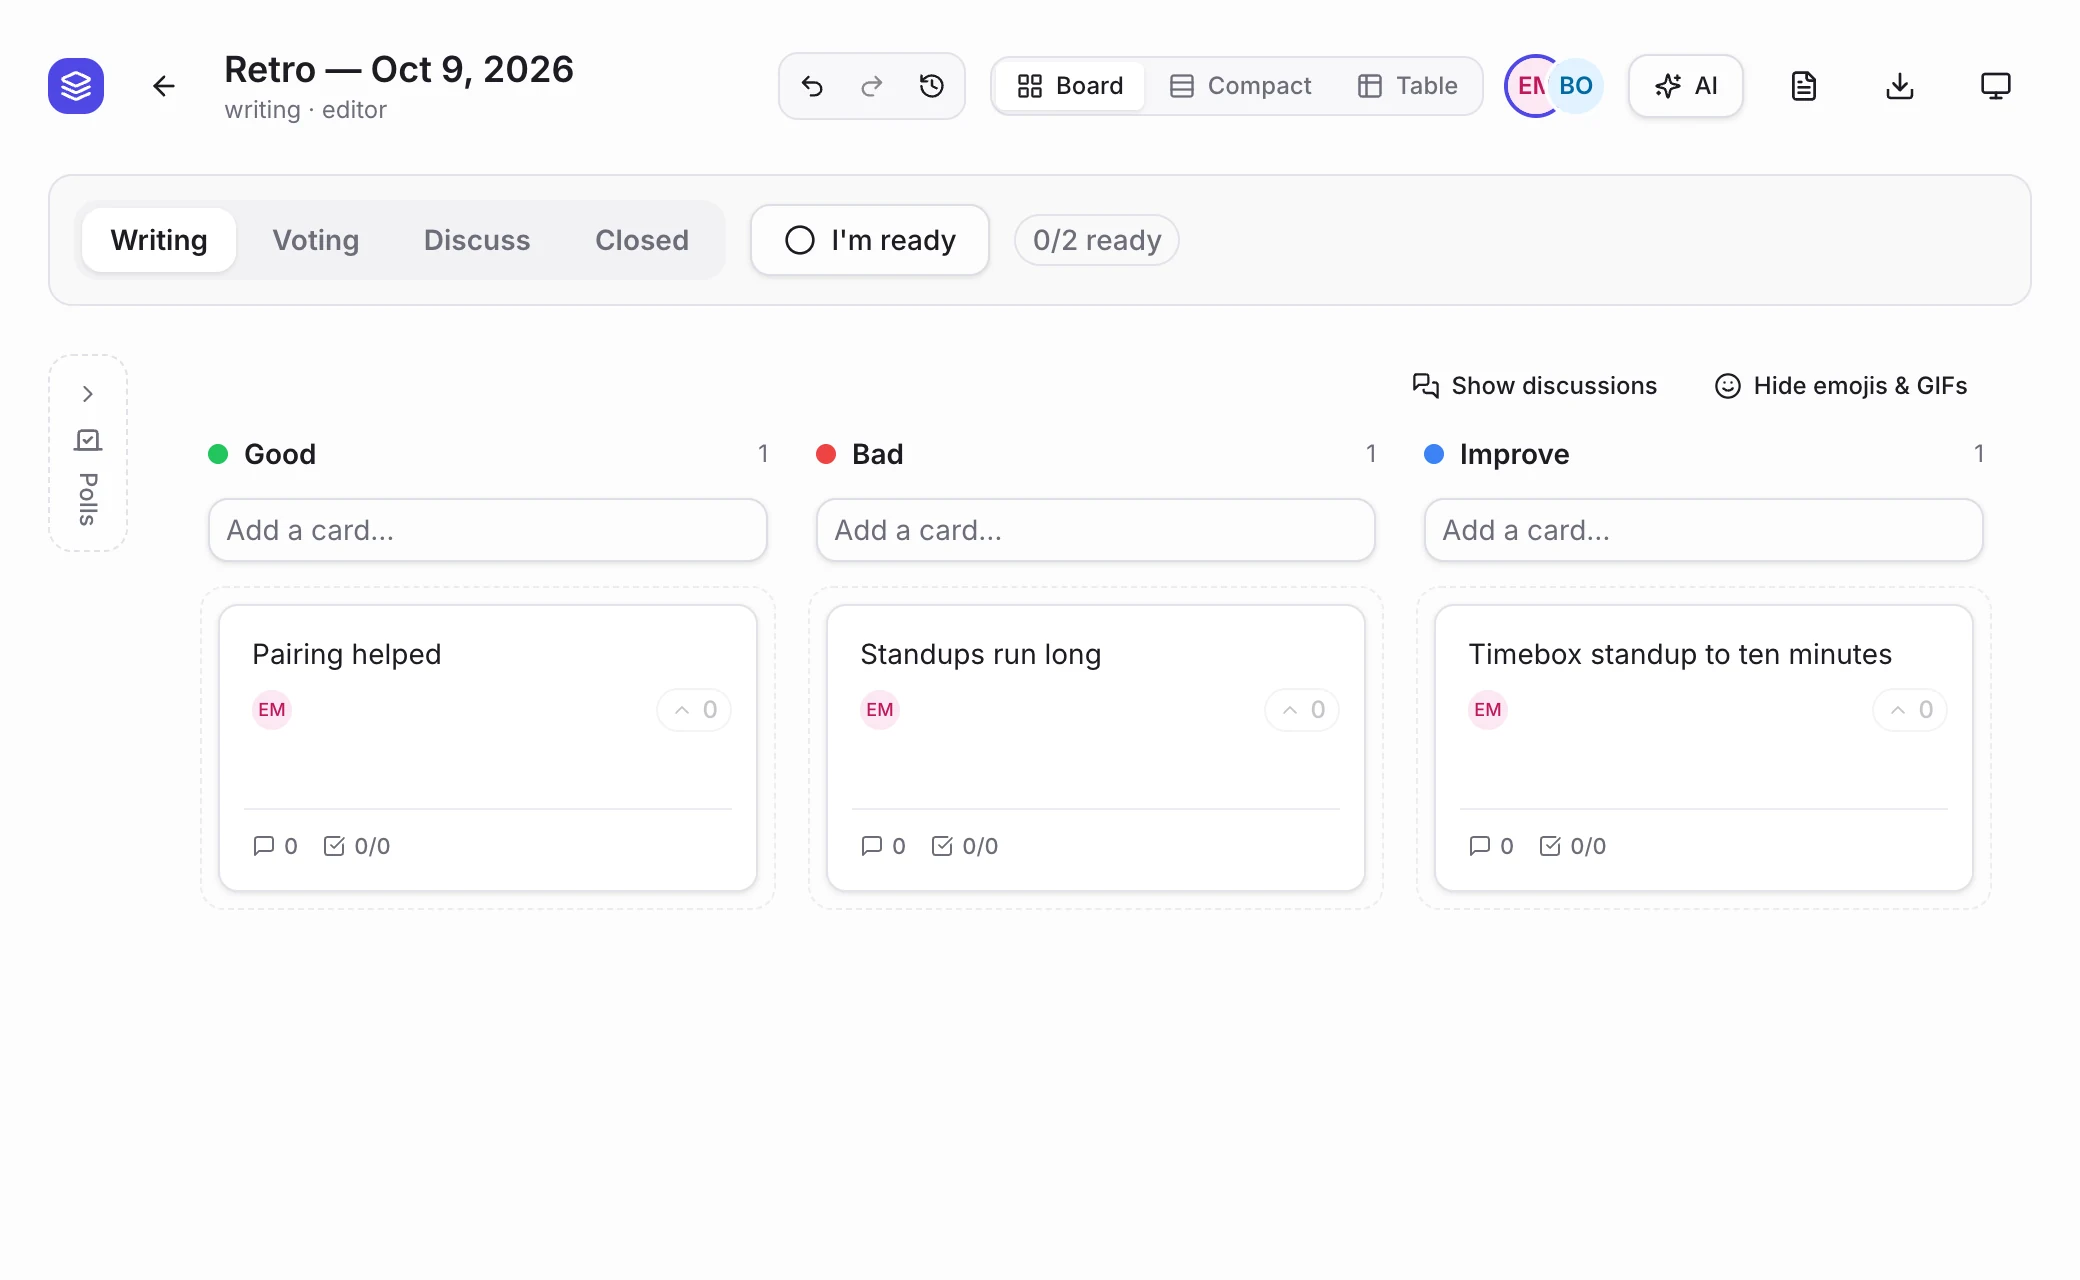Open action items on Timebox standup card

tap(1573, 846)
